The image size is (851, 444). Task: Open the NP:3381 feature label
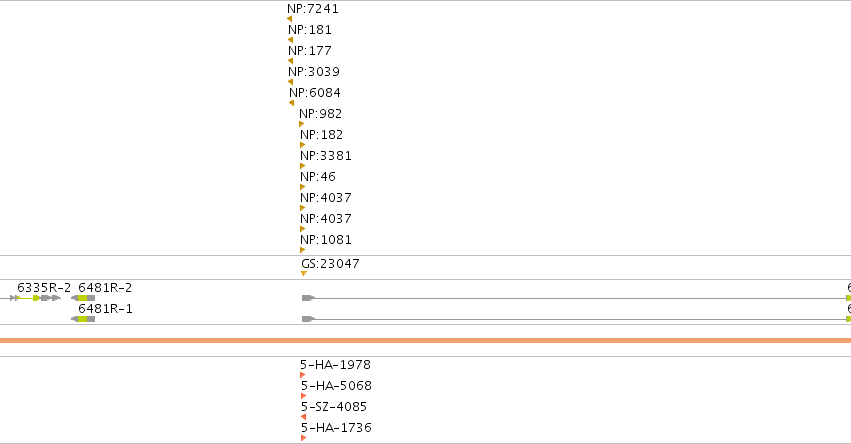(326, 156)
